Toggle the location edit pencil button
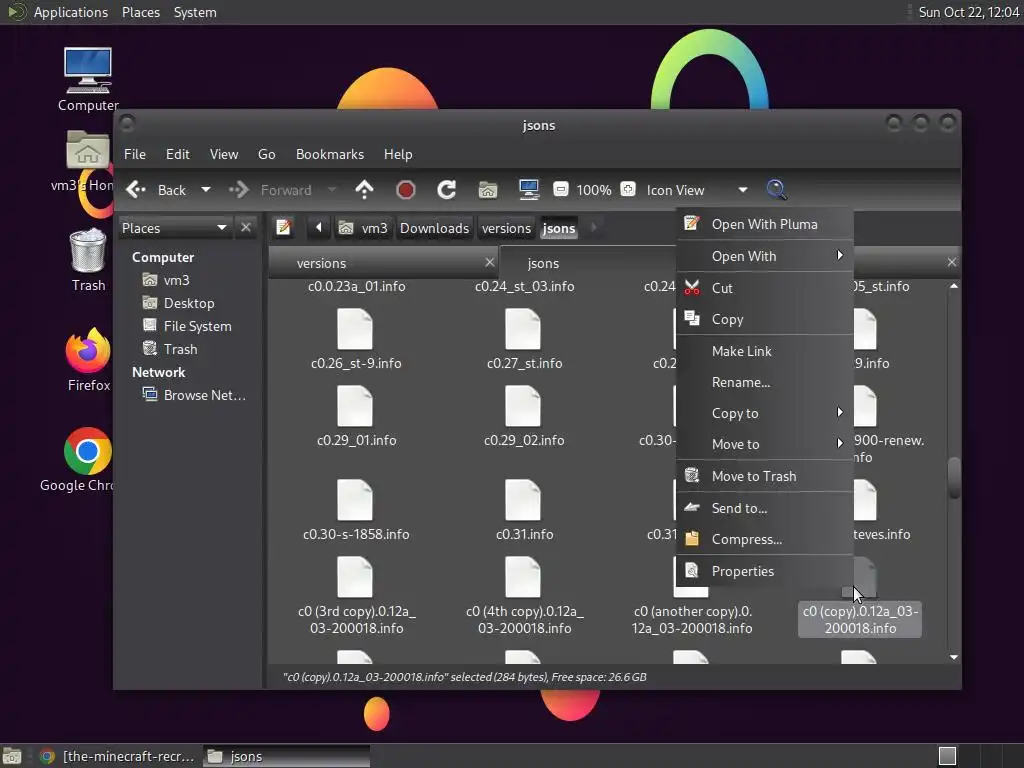Screen dimensions: 1024x768 pos(283,227)
